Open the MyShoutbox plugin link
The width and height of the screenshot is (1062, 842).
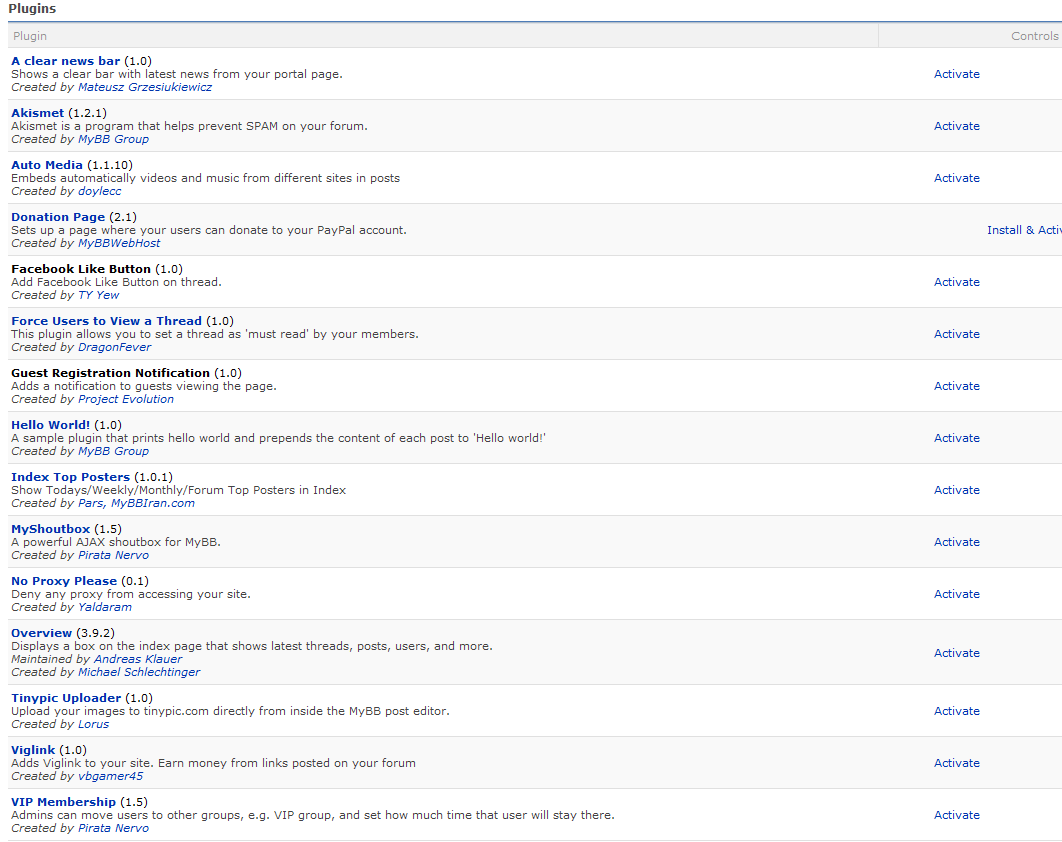[x=50, y=530]
